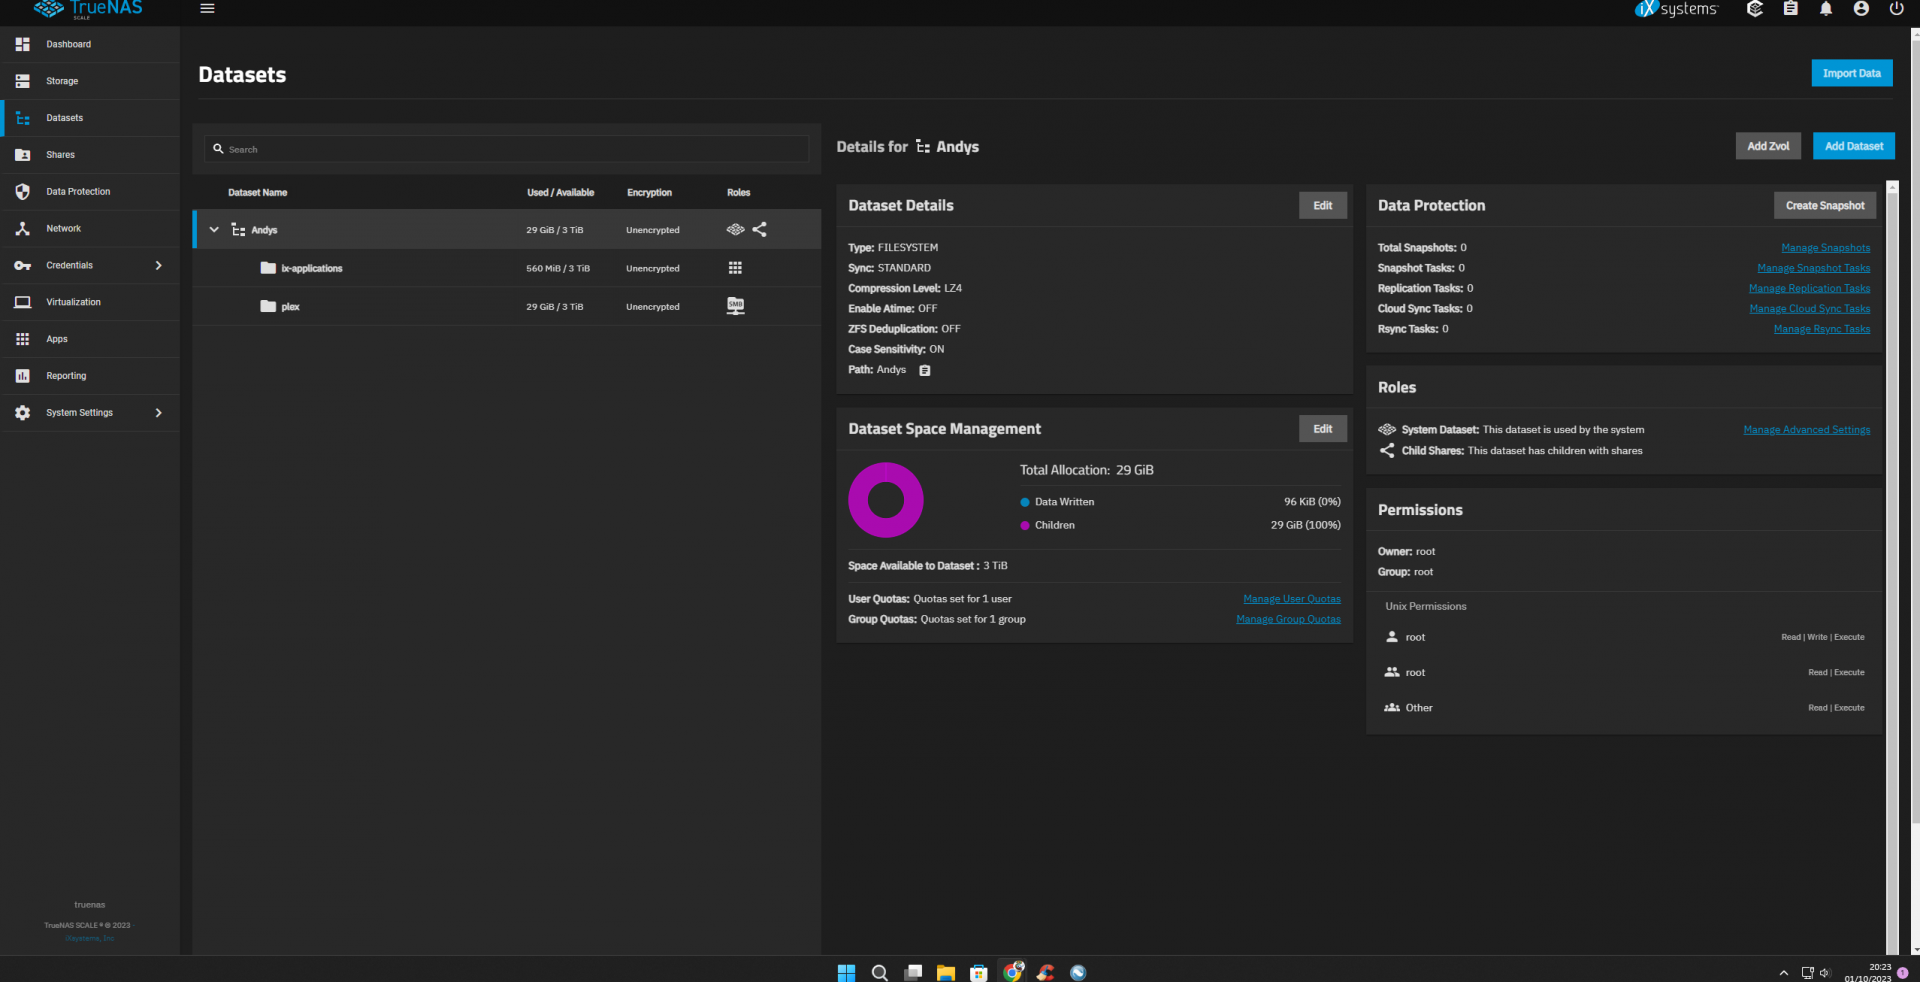Click the Shares sidebar icon
Image resolution: width=1920 pixels, height=982 pixels.
click(22, 155)
